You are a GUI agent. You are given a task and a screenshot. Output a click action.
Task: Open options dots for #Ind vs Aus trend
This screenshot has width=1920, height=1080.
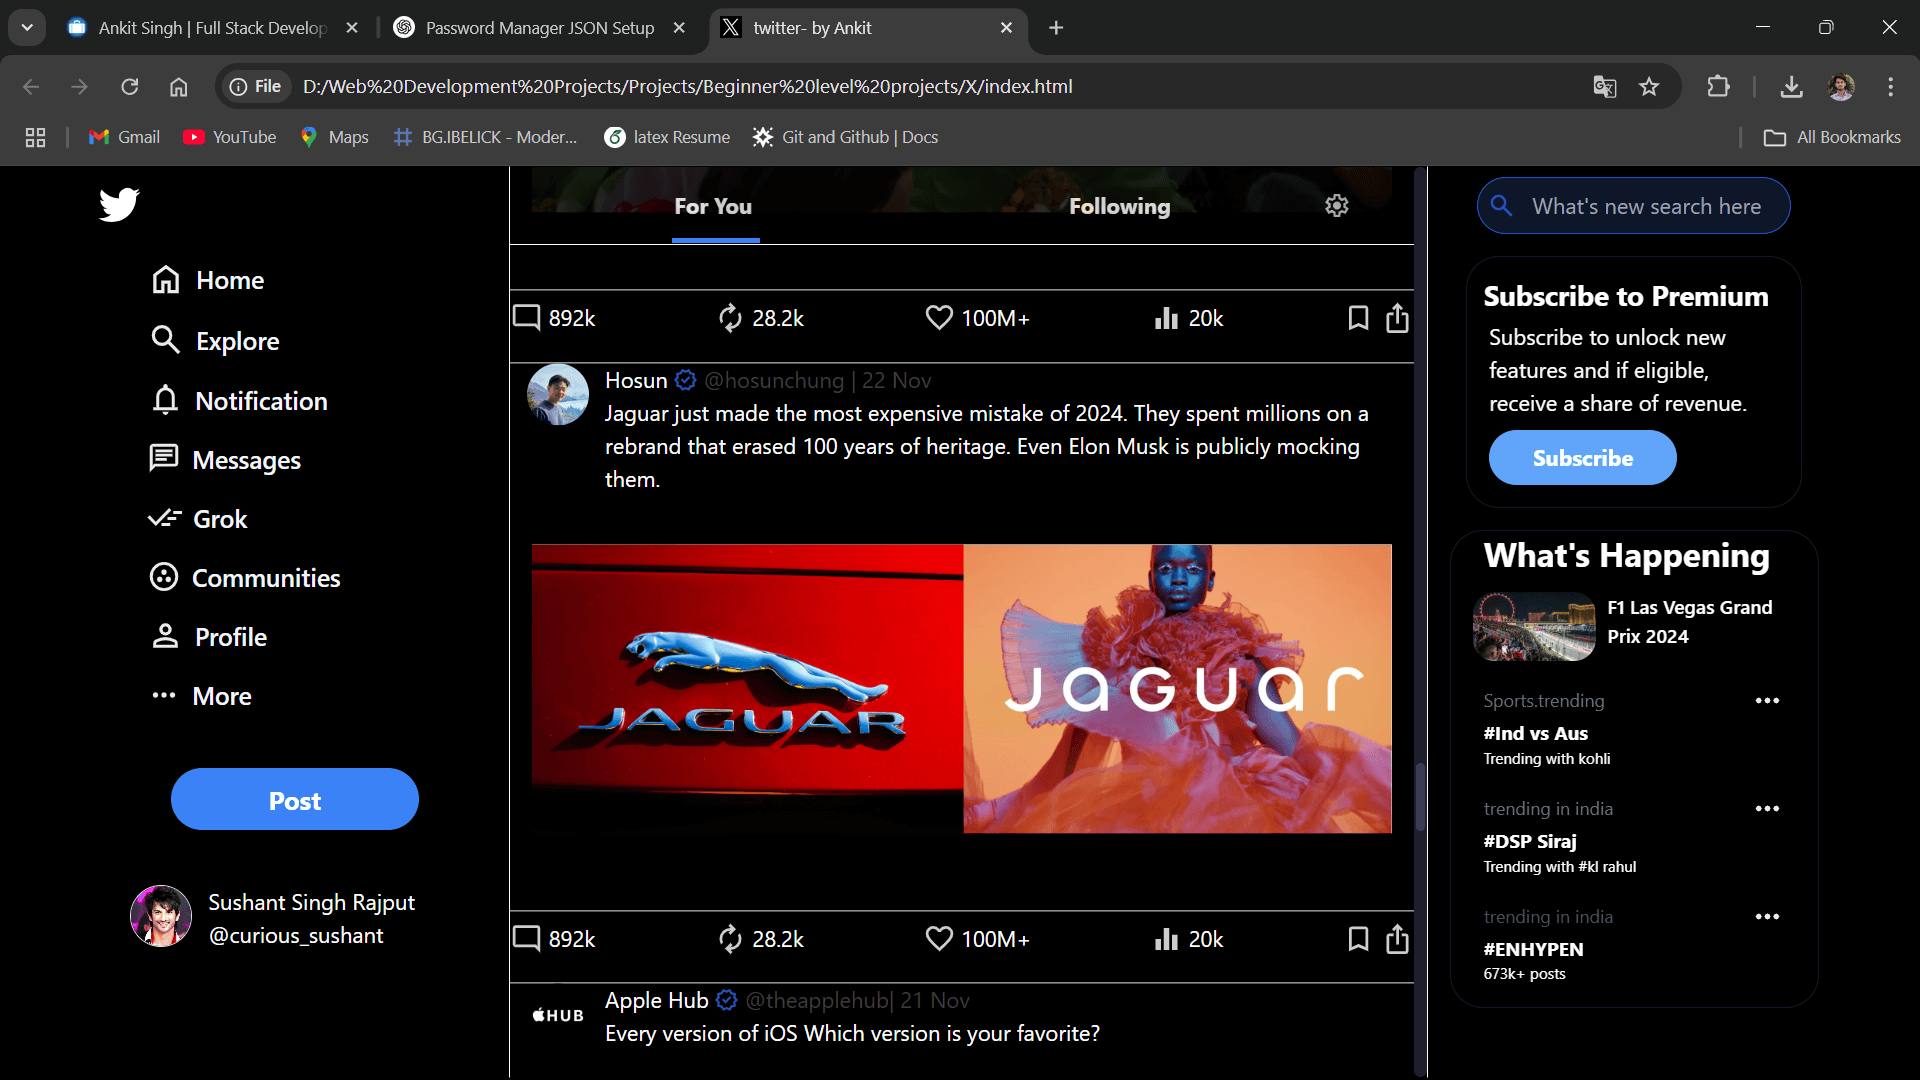click(x=1767, y=701)
